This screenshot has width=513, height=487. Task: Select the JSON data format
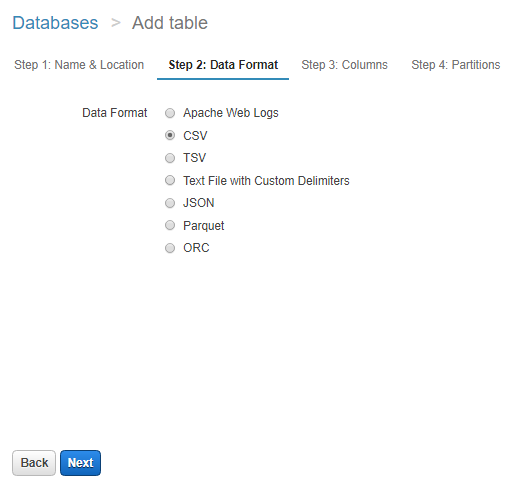(170, 203)
